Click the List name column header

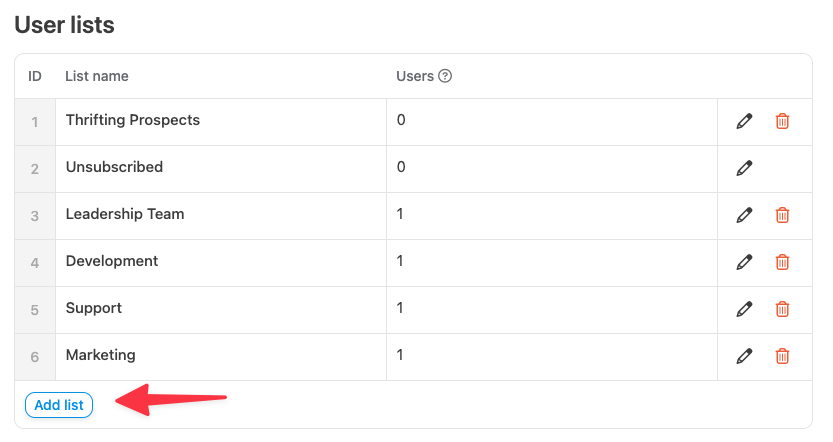pyautogui.click(x=97, y=76)
